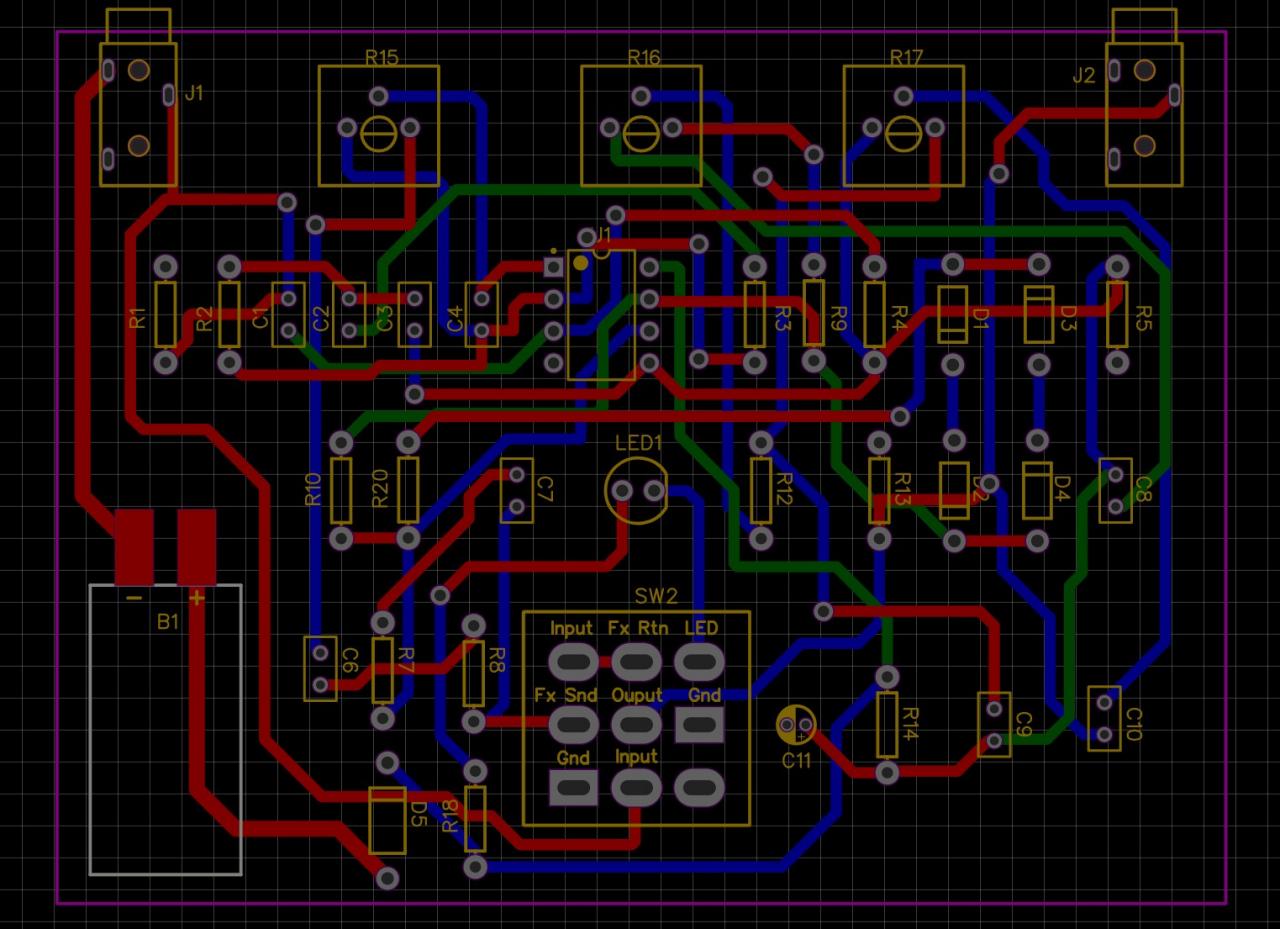Click the R1 resistor label
Image resolution: width=1280 pixels, height=929 pixels.
coord(138,319)
